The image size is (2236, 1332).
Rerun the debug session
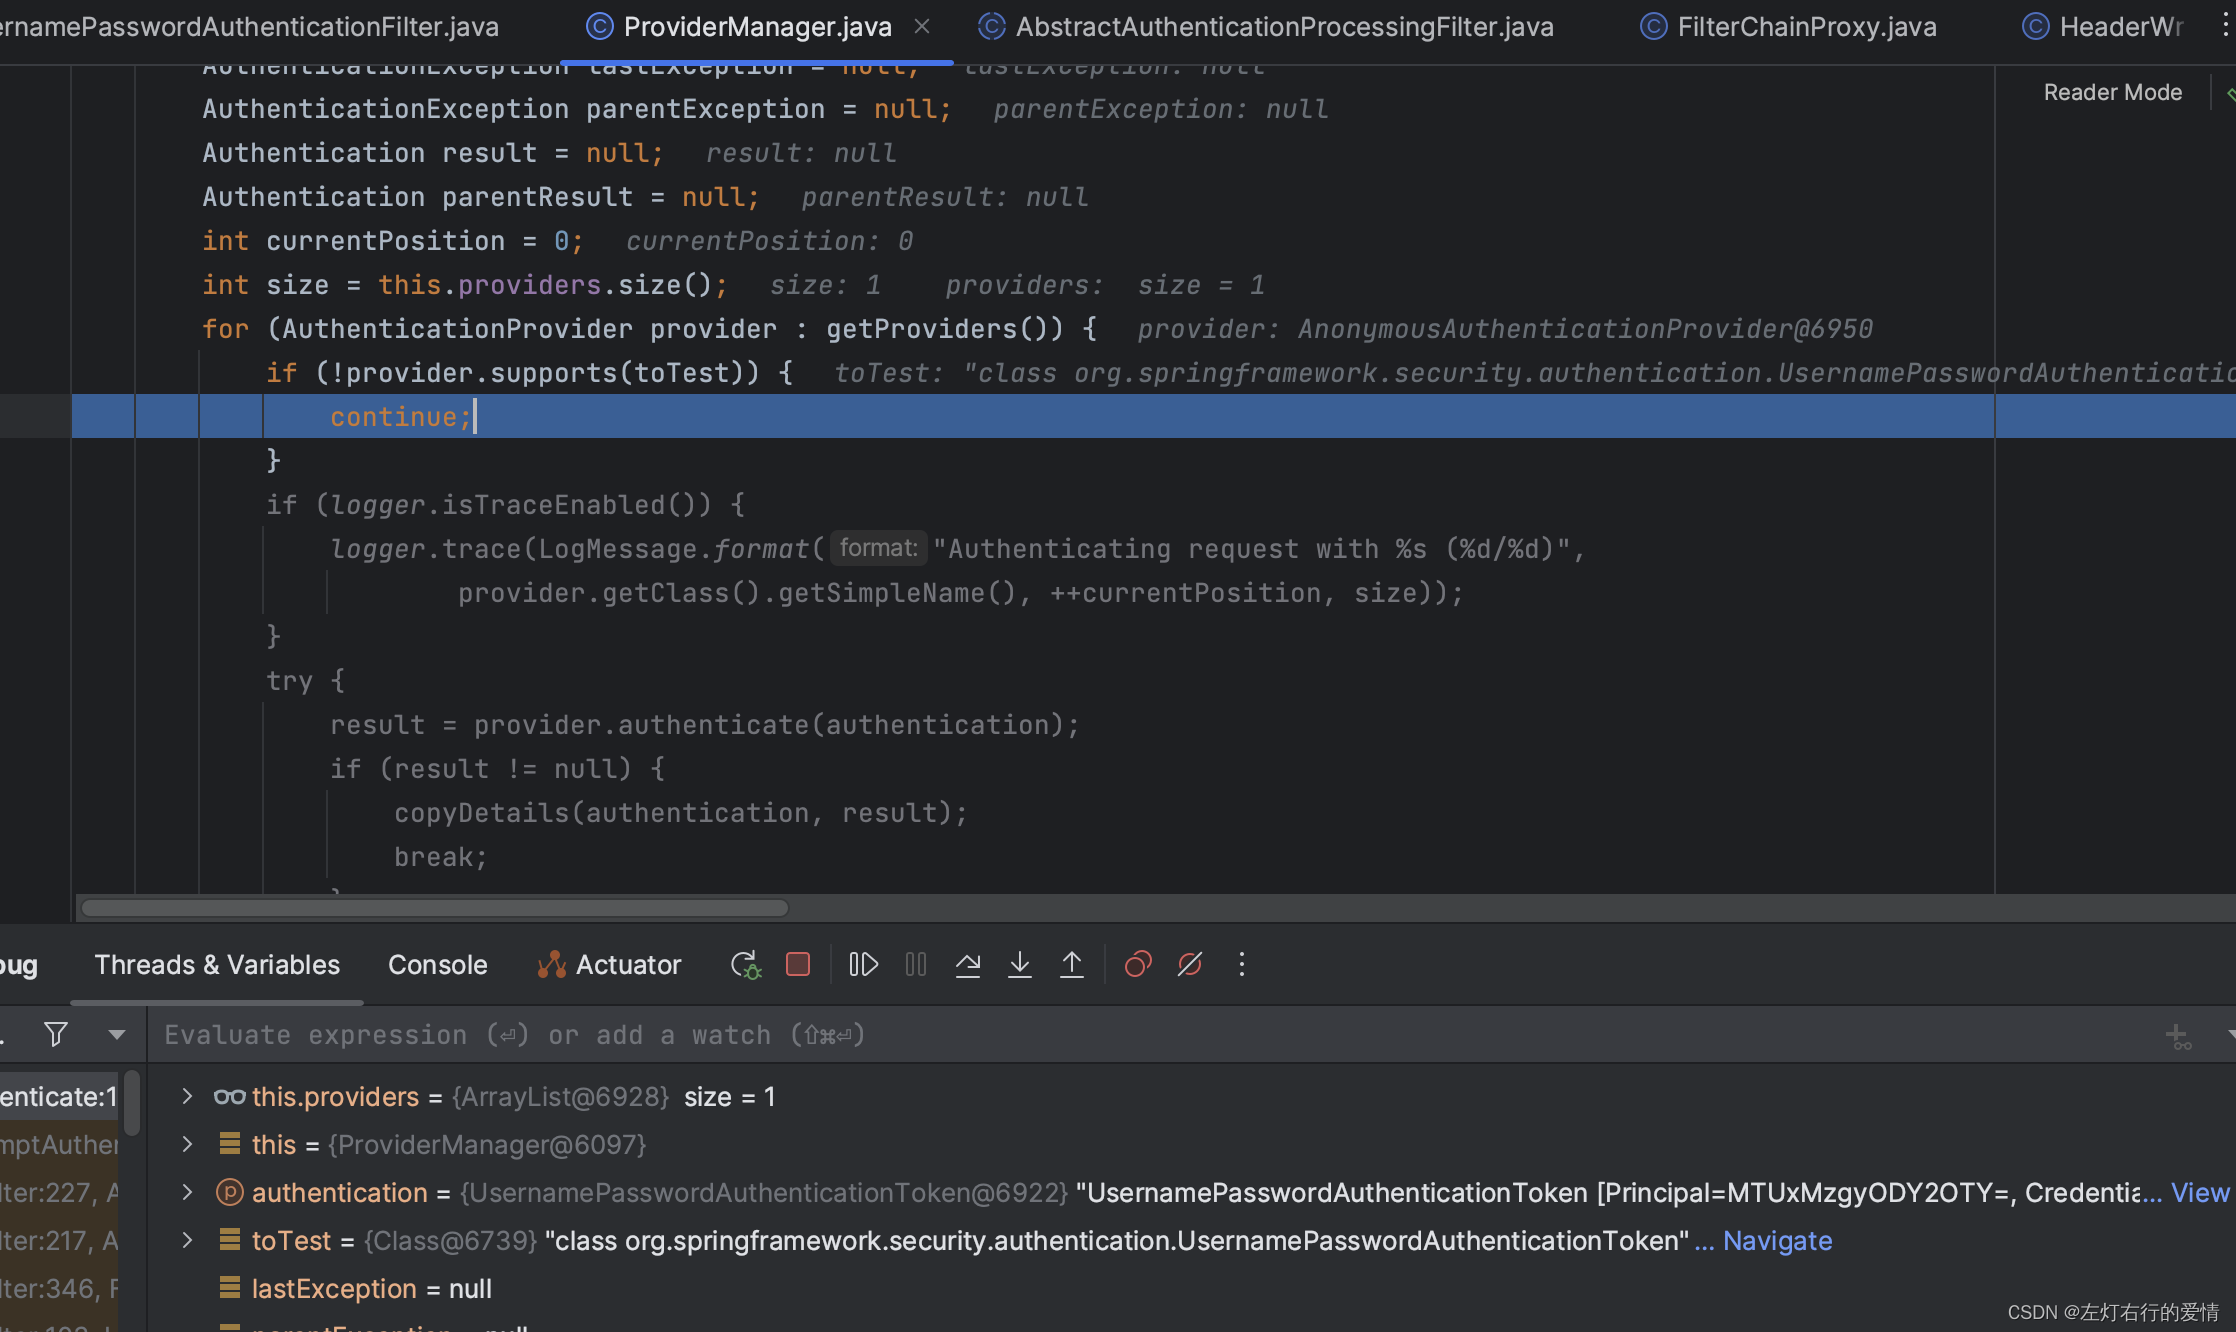click(x=745, y=965)
